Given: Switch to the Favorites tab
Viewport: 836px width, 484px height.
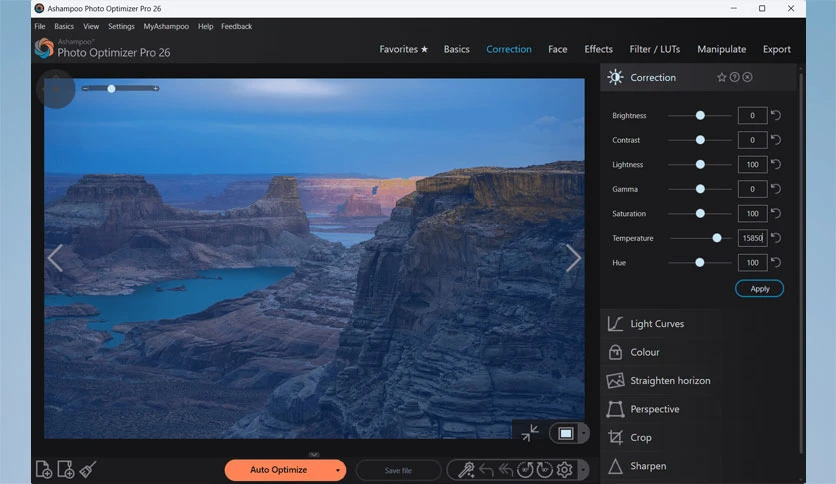Looking at the screenshot, I should 404,49.
